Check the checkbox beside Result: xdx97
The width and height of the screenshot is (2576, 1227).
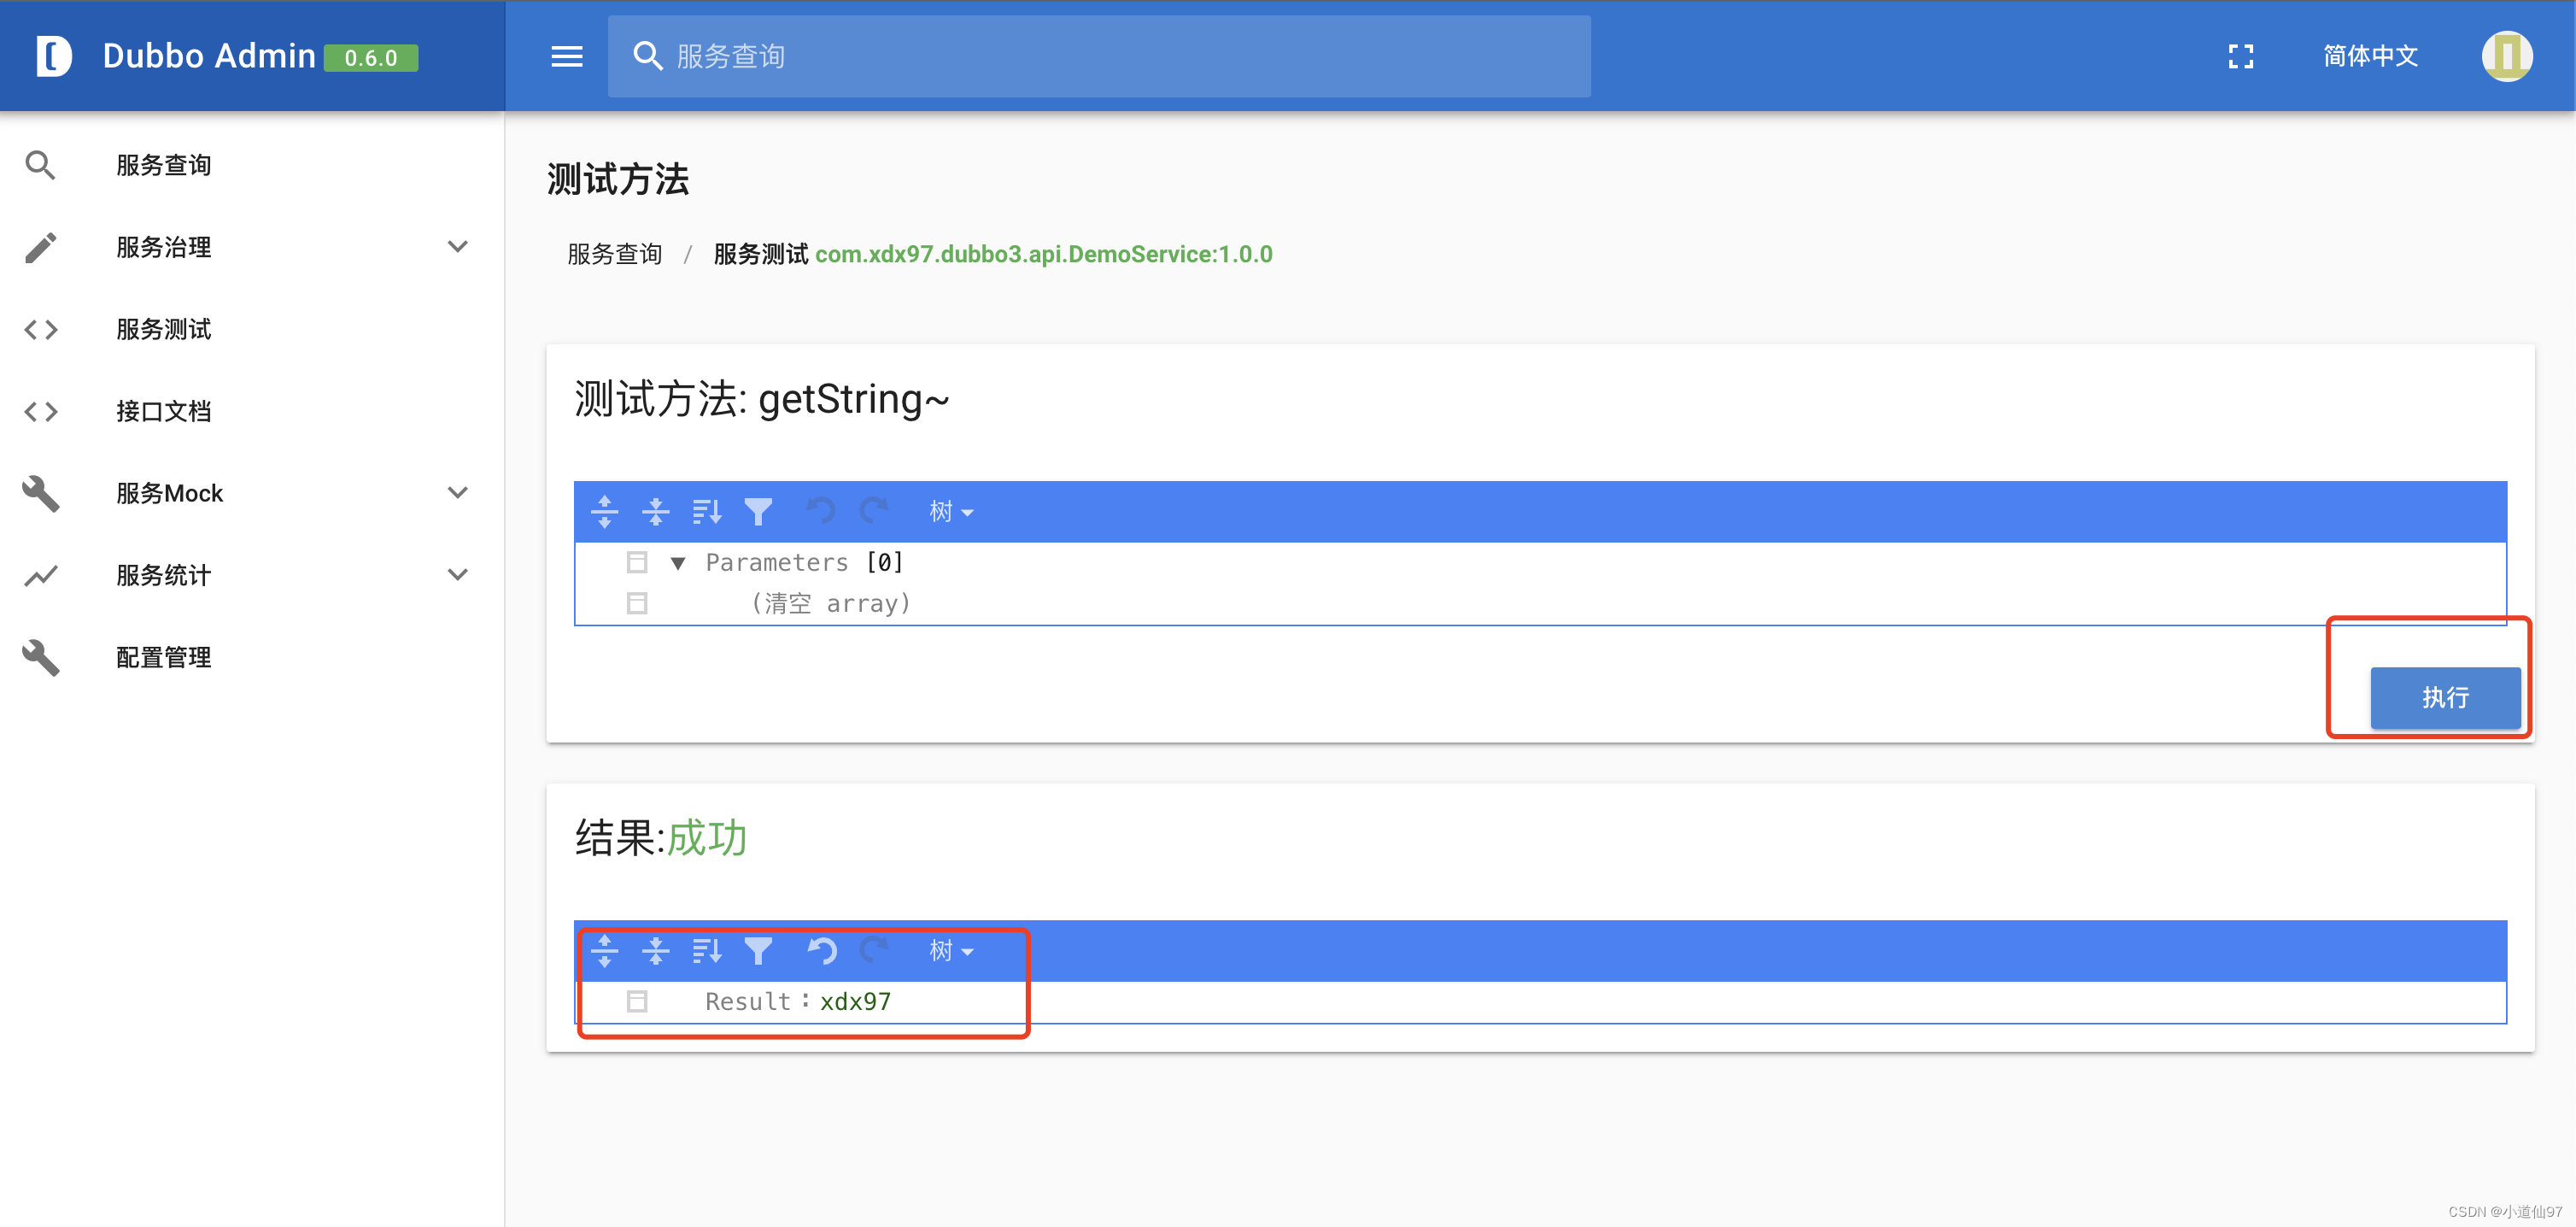tap(637, 1001)
